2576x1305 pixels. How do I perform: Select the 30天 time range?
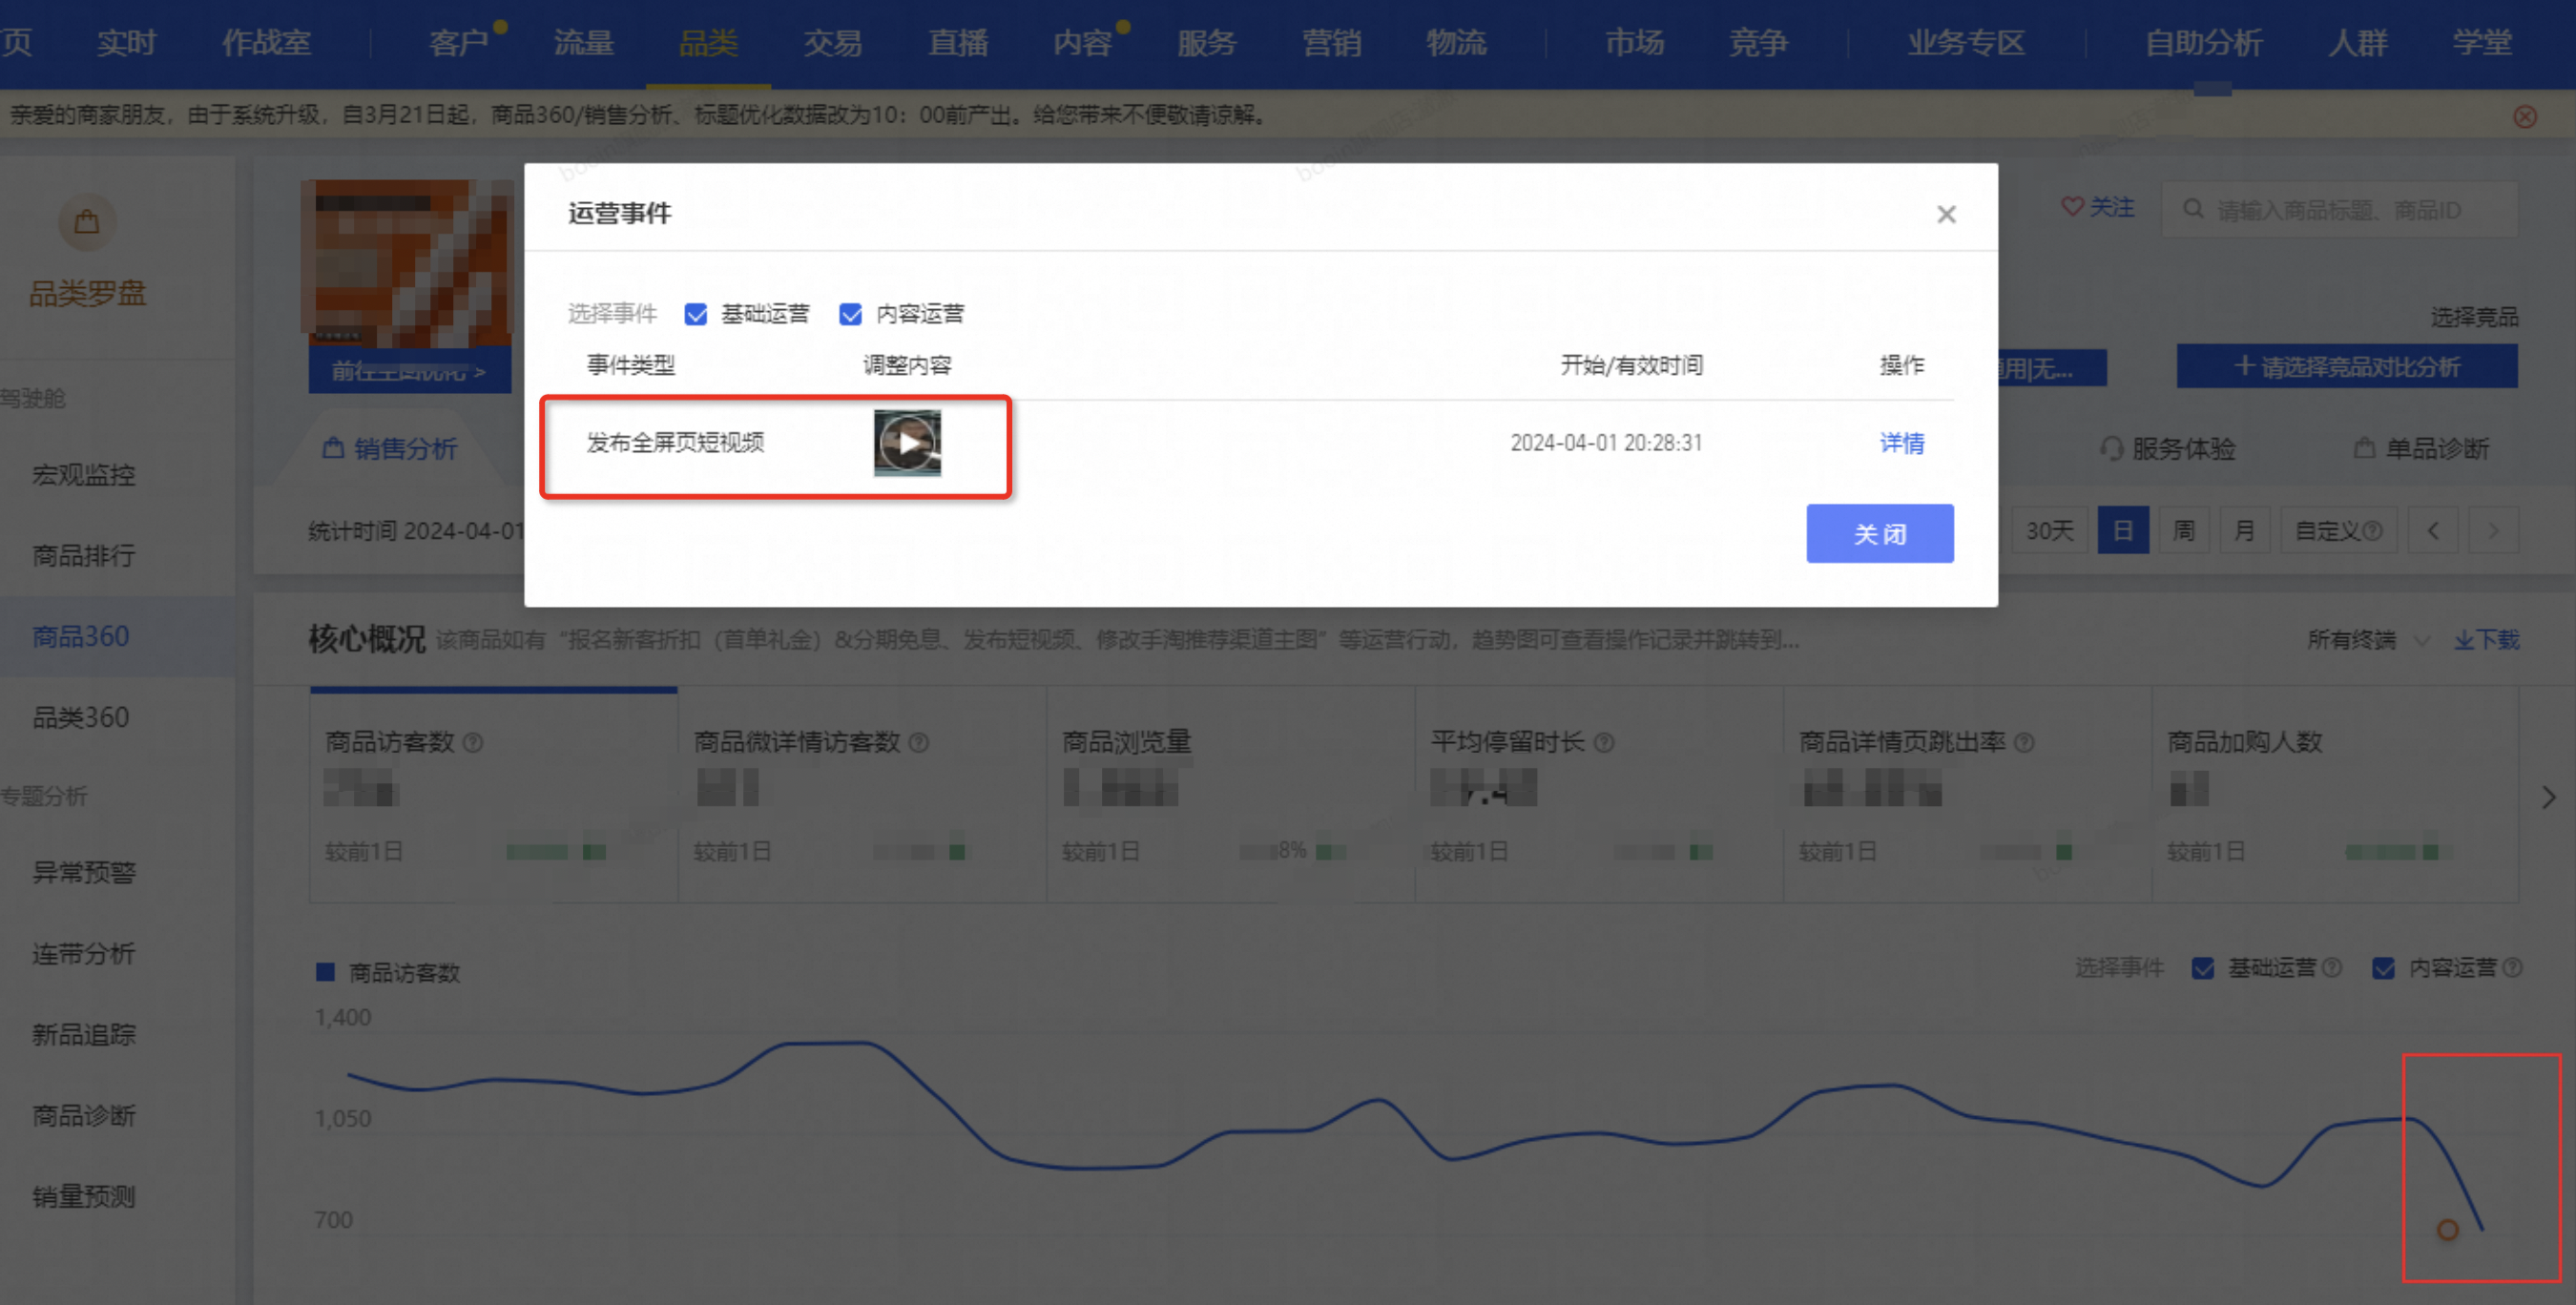(2049, 530)
